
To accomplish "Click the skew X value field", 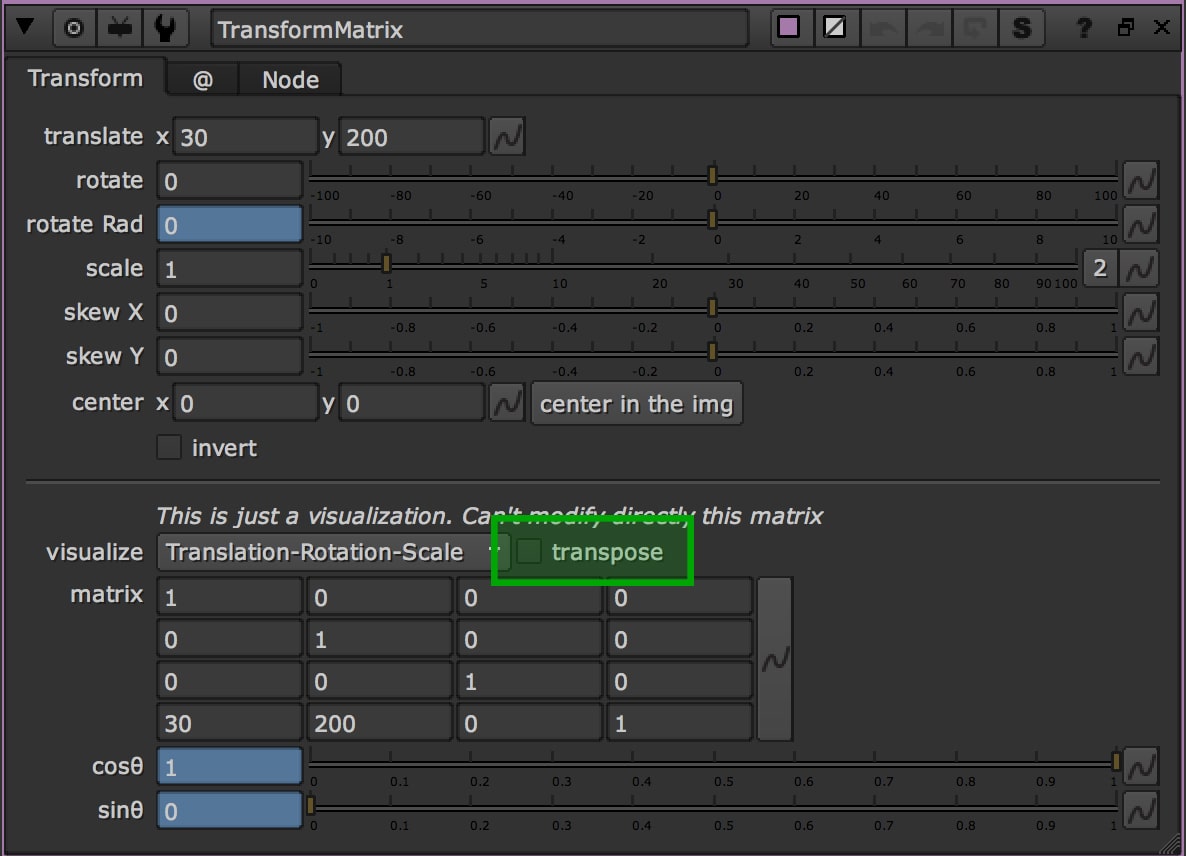I will tap(229, 313).
